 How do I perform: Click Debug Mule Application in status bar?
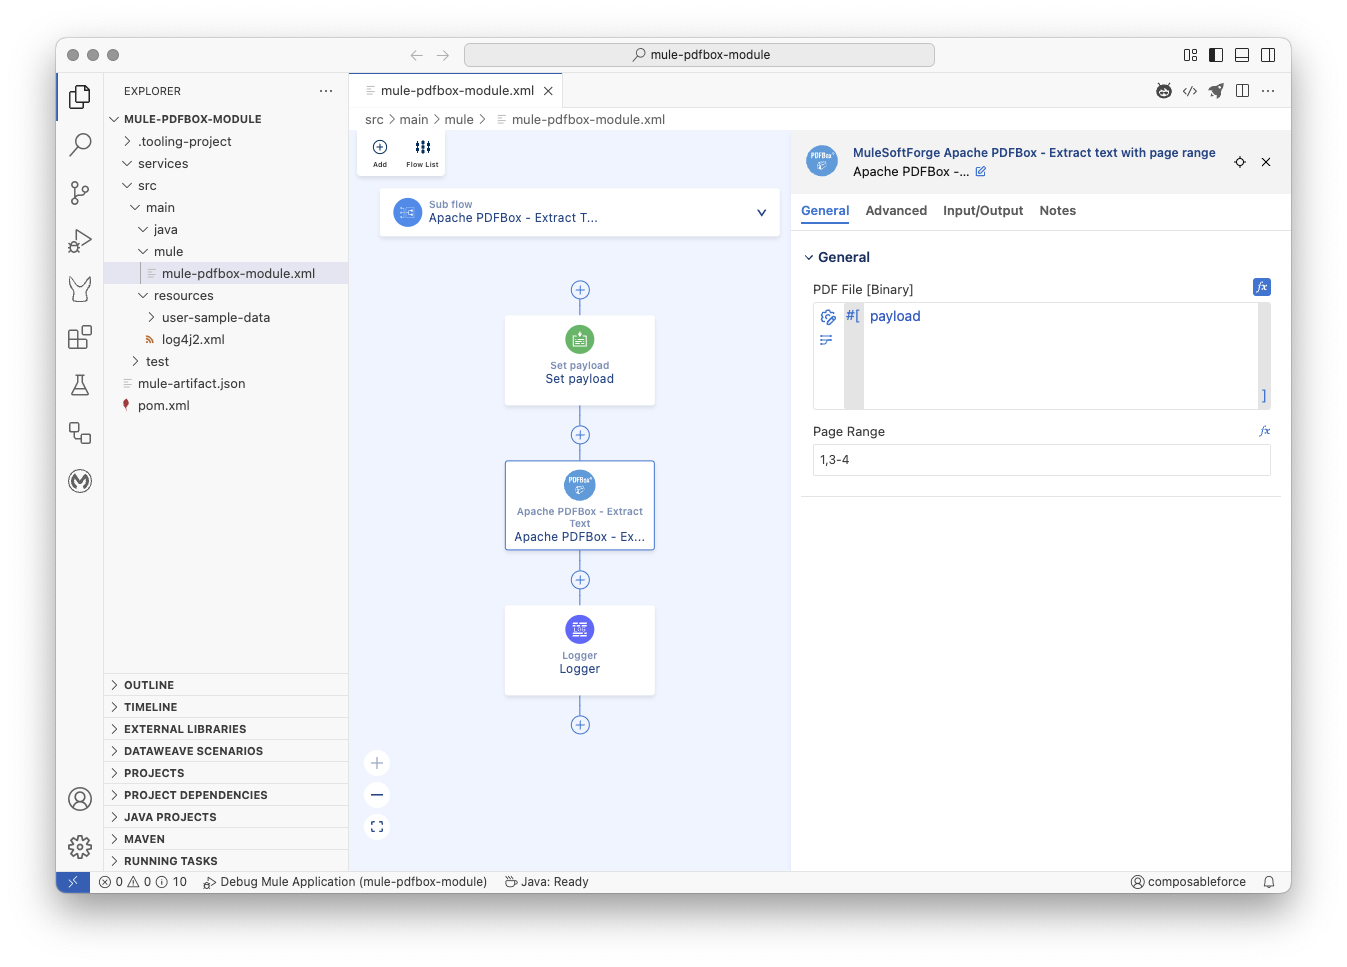coord(345,882)
